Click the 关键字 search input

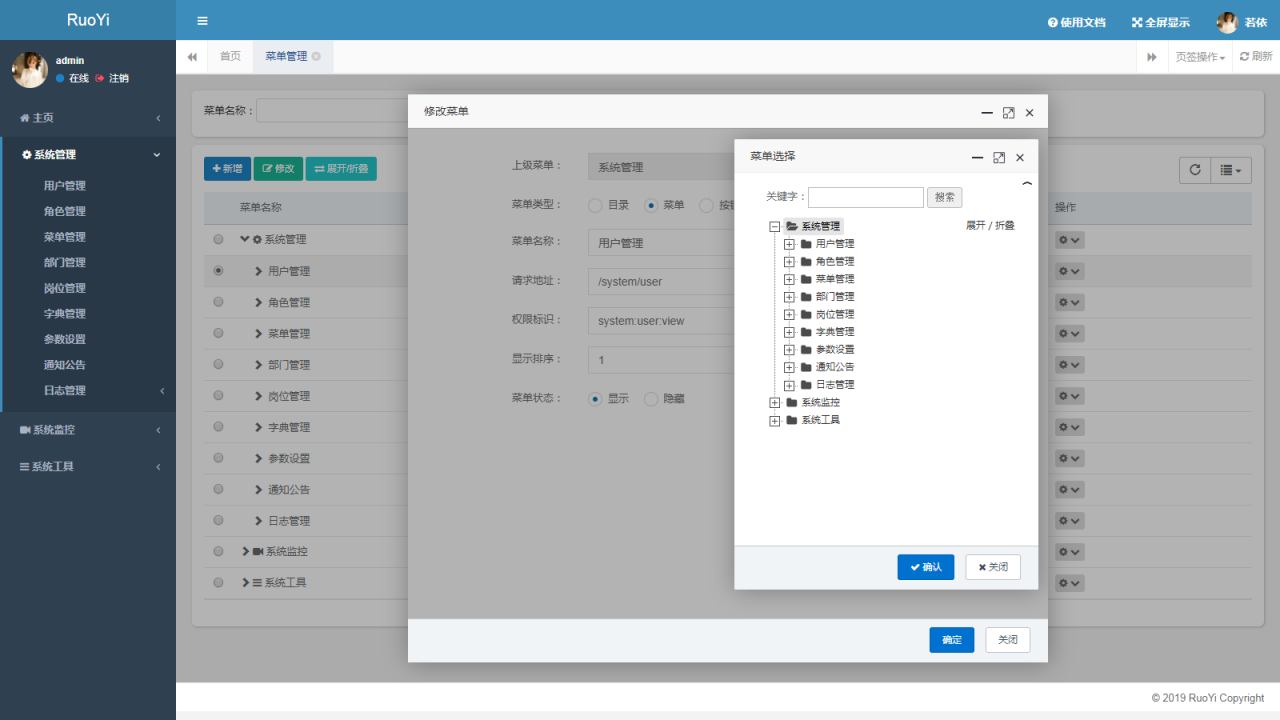(865, 198)
